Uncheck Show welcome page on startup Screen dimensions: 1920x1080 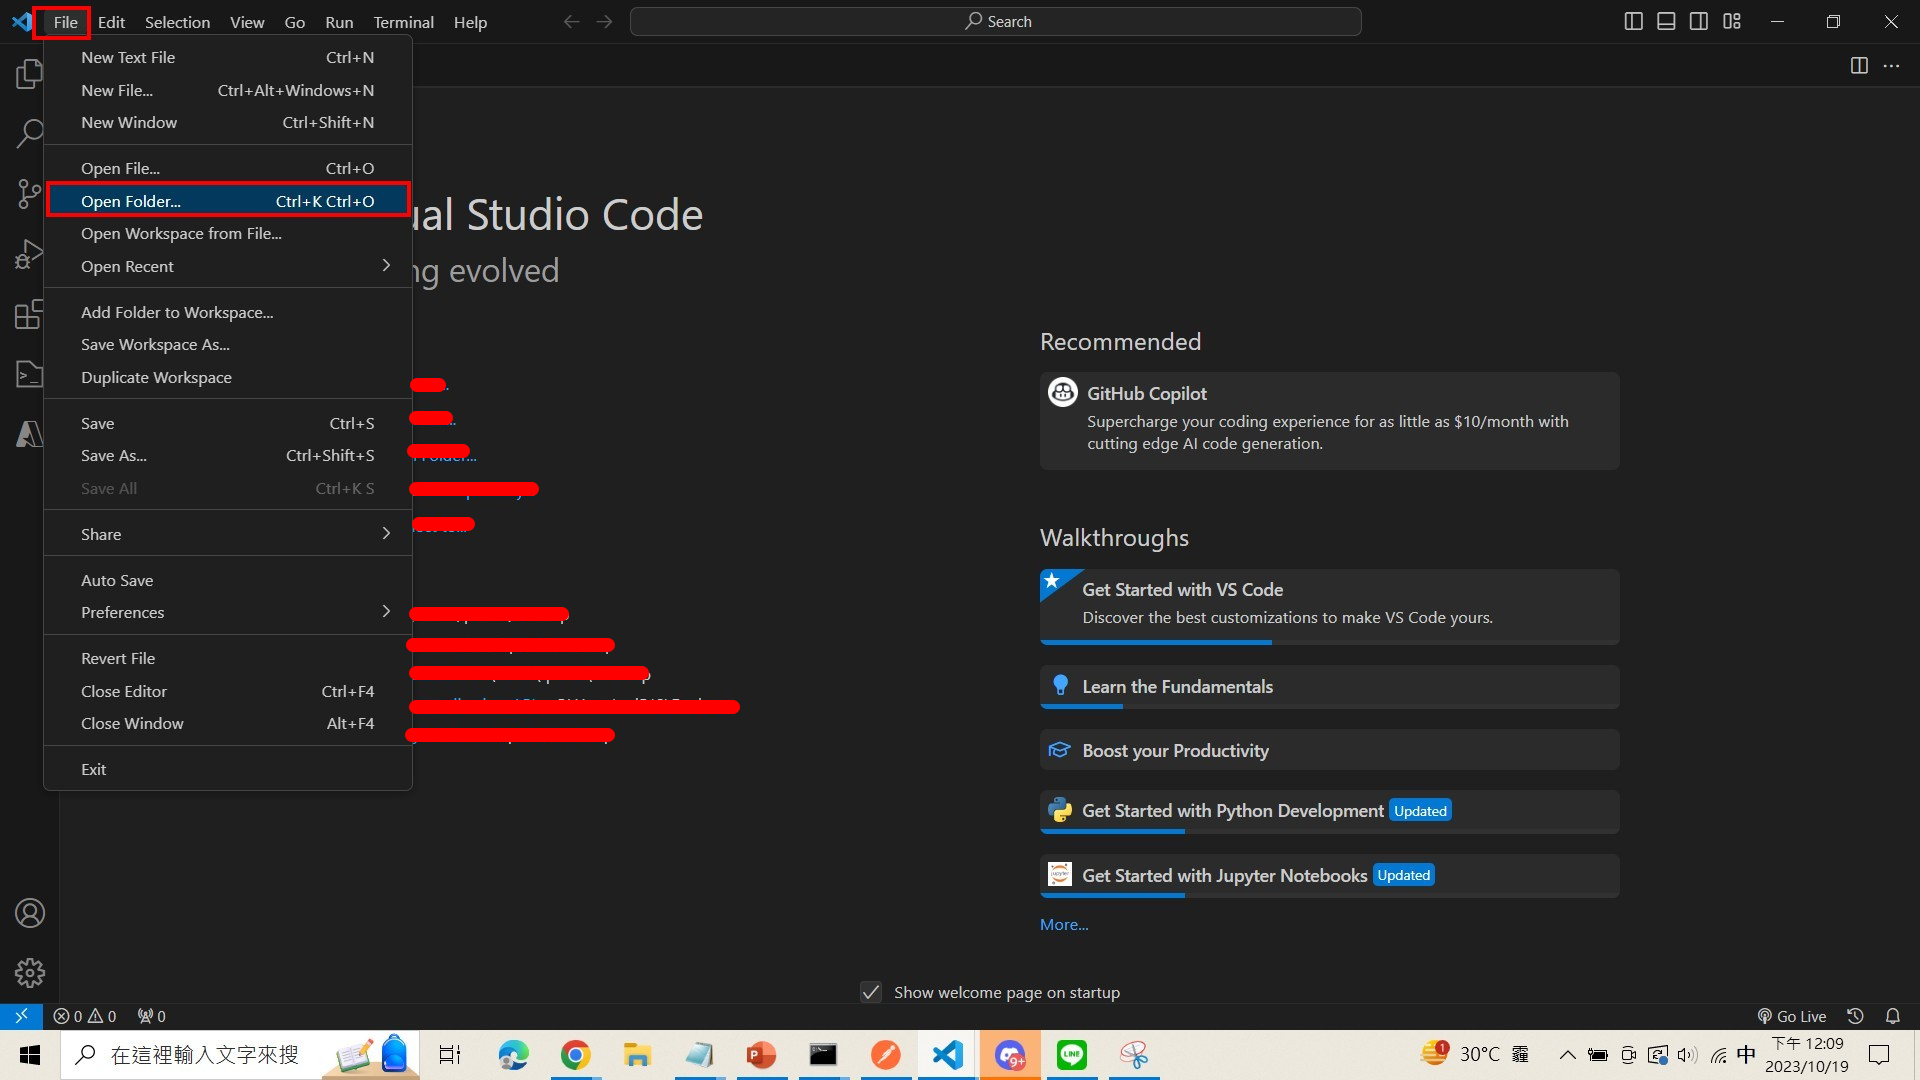pyautogui.click(x=871, y=992)
